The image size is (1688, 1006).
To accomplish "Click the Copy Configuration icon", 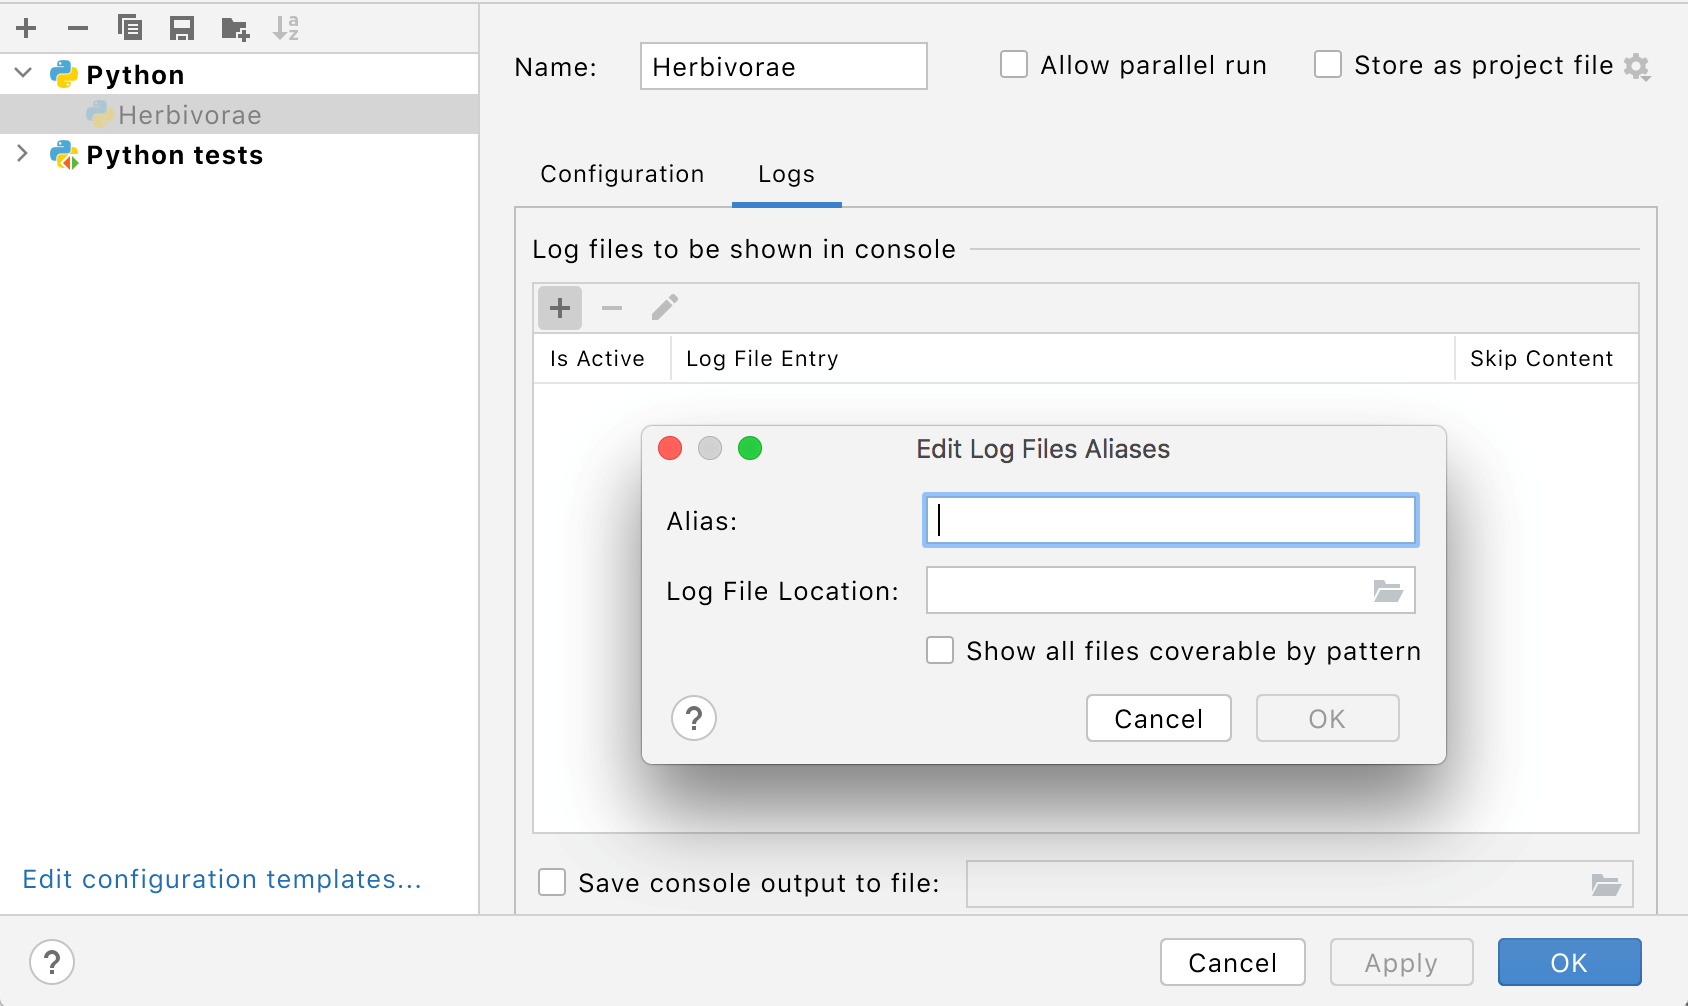I will (x=130, y=28).
